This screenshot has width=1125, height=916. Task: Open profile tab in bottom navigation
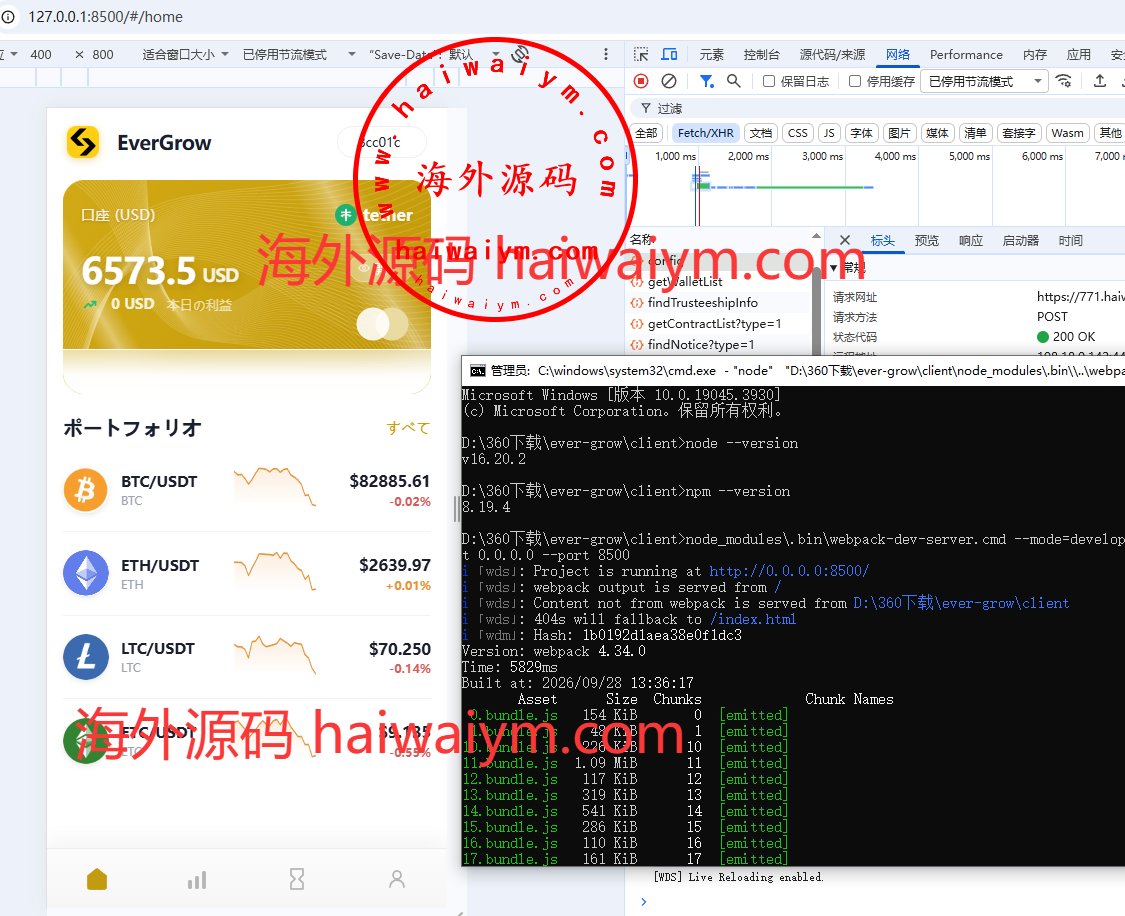(x=397, y=879)
